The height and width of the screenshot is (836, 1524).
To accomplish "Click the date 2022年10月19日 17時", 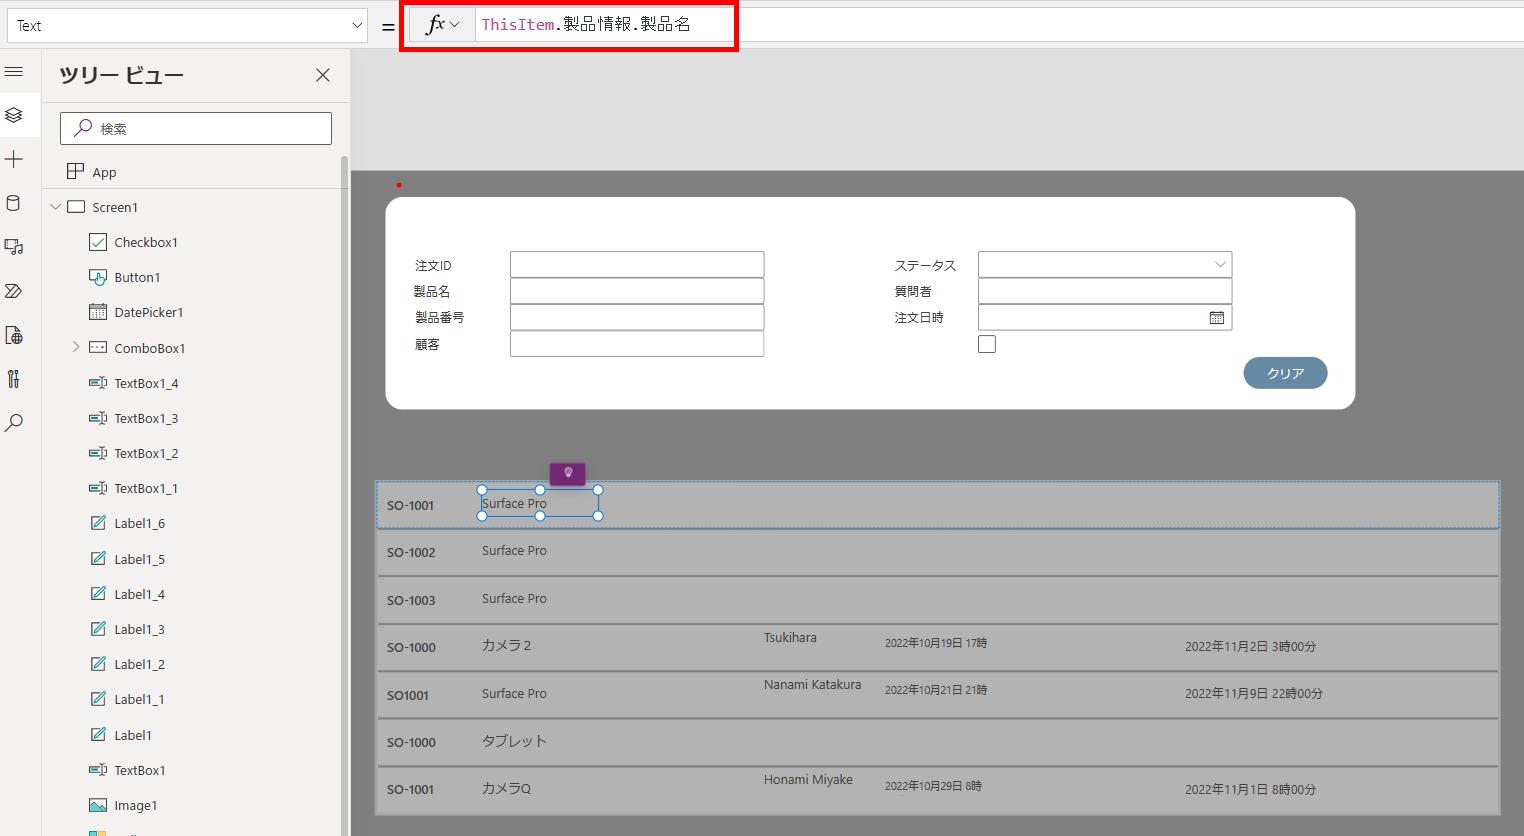I will (x=936, y=643).
